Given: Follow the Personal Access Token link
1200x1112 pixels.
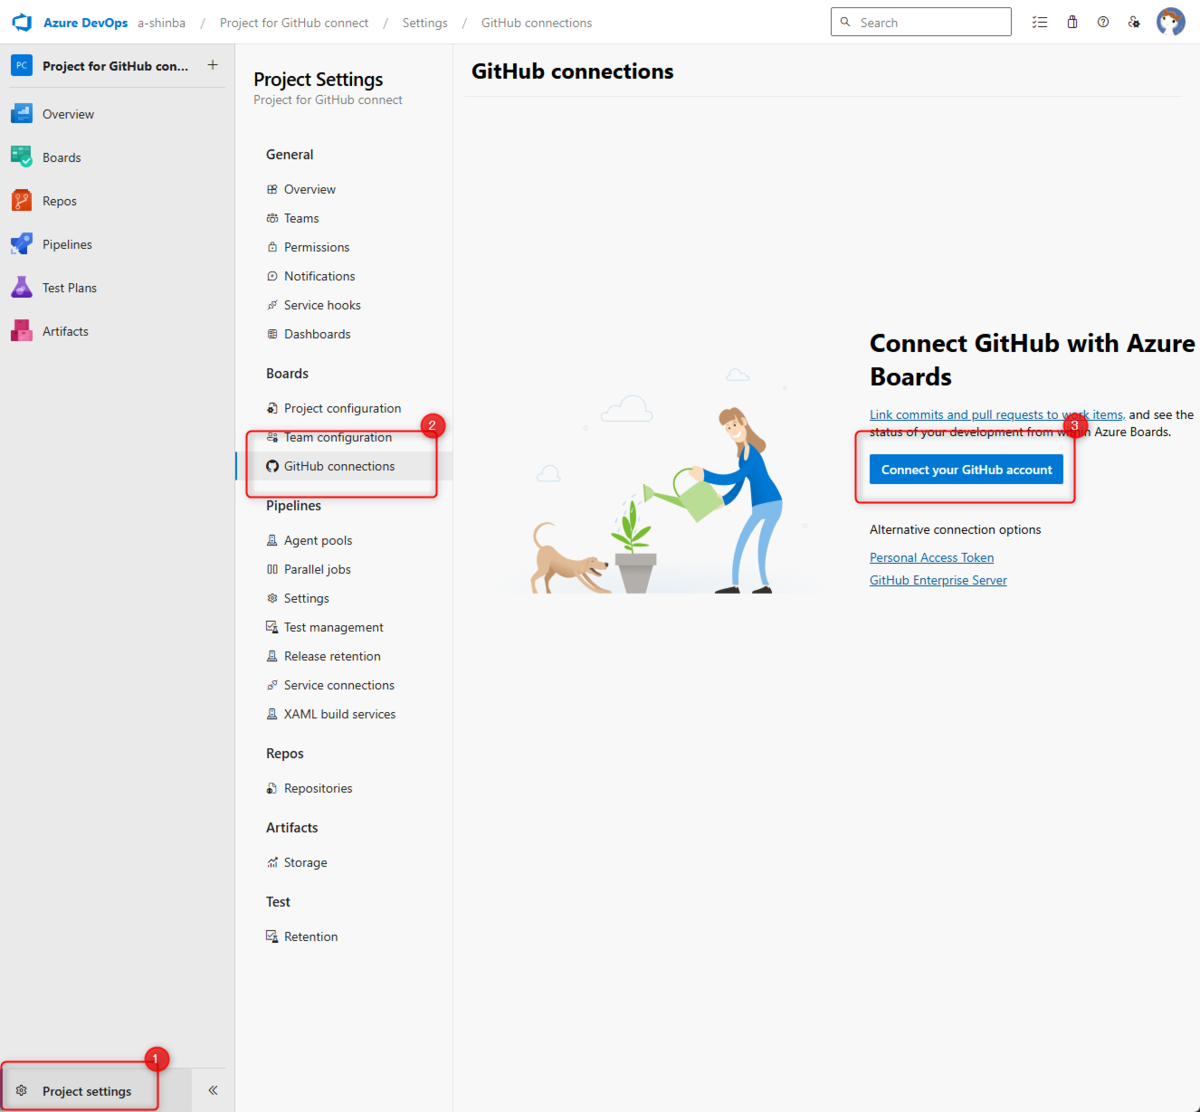Looking at the screenshot, I should (931, 558).
